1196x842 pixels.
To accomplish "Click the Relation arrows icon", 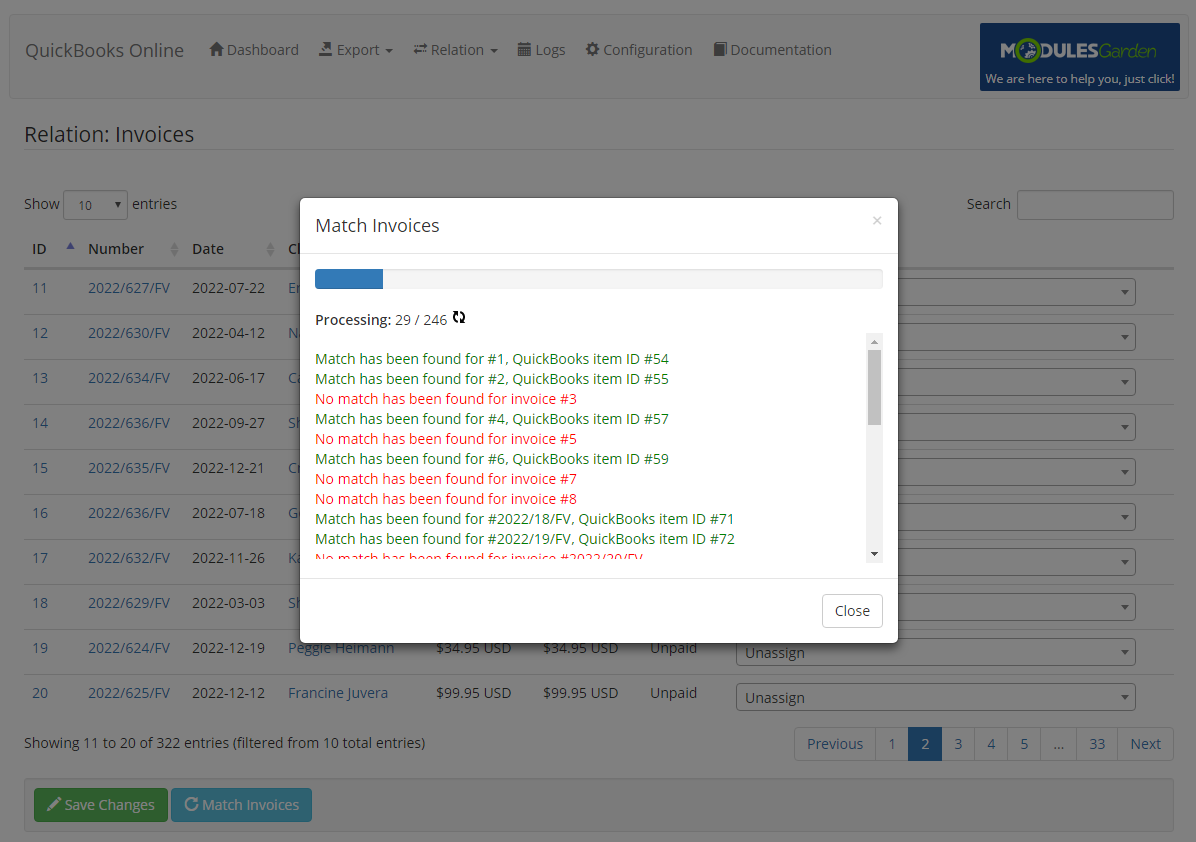I will tap(420, 50).
